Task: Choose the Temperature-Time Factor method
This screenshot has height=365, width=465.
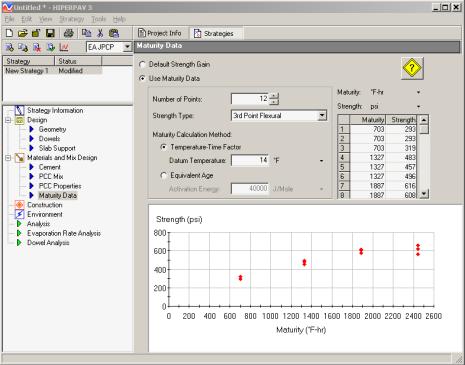Action: click(x=163, y=147)
